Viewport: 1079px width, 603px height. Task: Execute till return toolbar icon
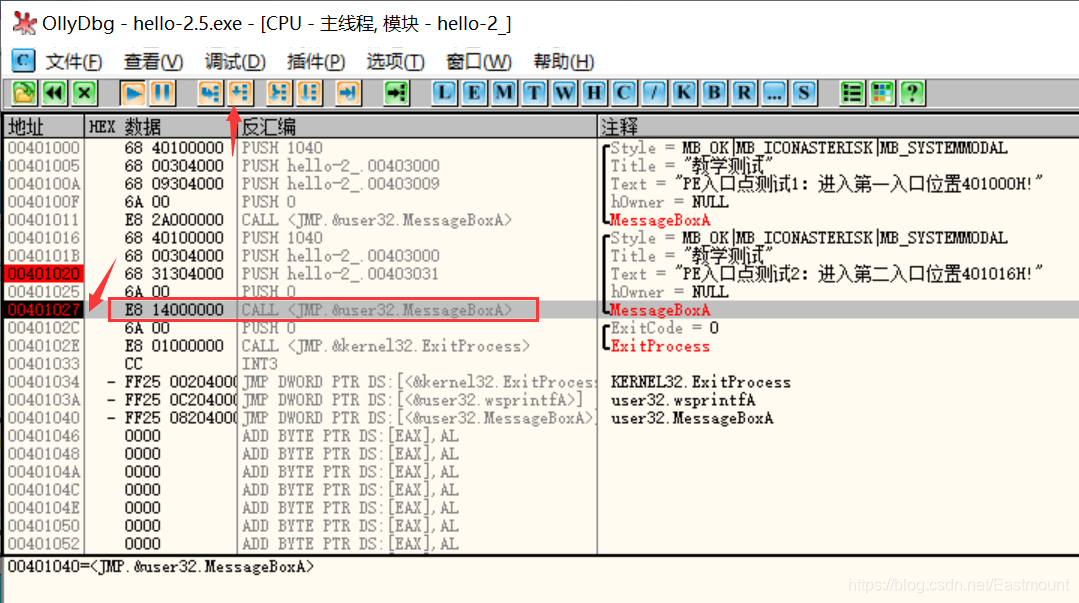(348, 93)
